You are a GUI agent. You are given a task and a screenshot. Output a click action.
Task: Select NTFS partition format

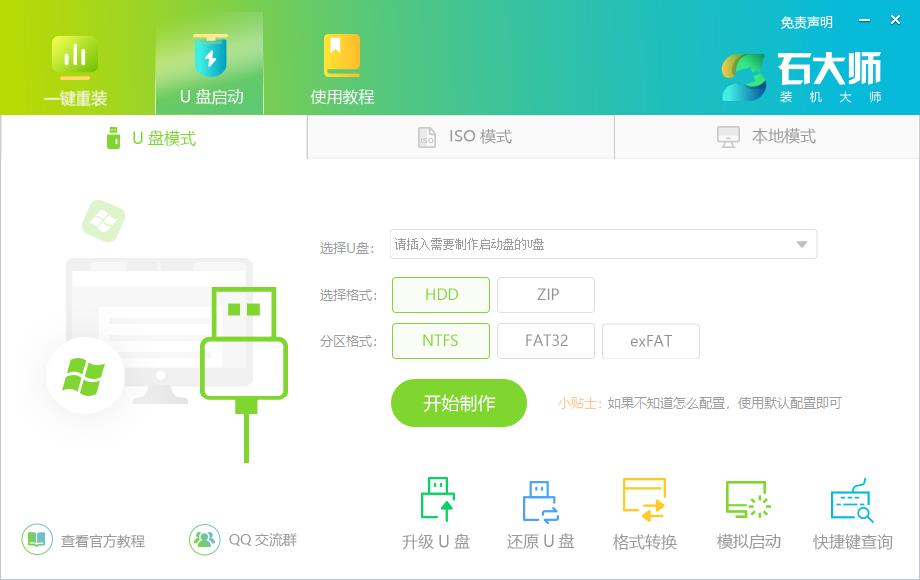coord(440,341)
